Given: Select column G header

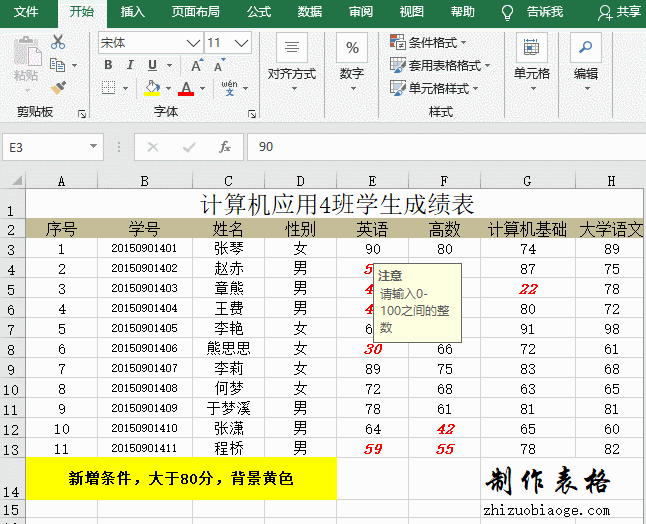Looking at the screenshot, I should (527, 181).
